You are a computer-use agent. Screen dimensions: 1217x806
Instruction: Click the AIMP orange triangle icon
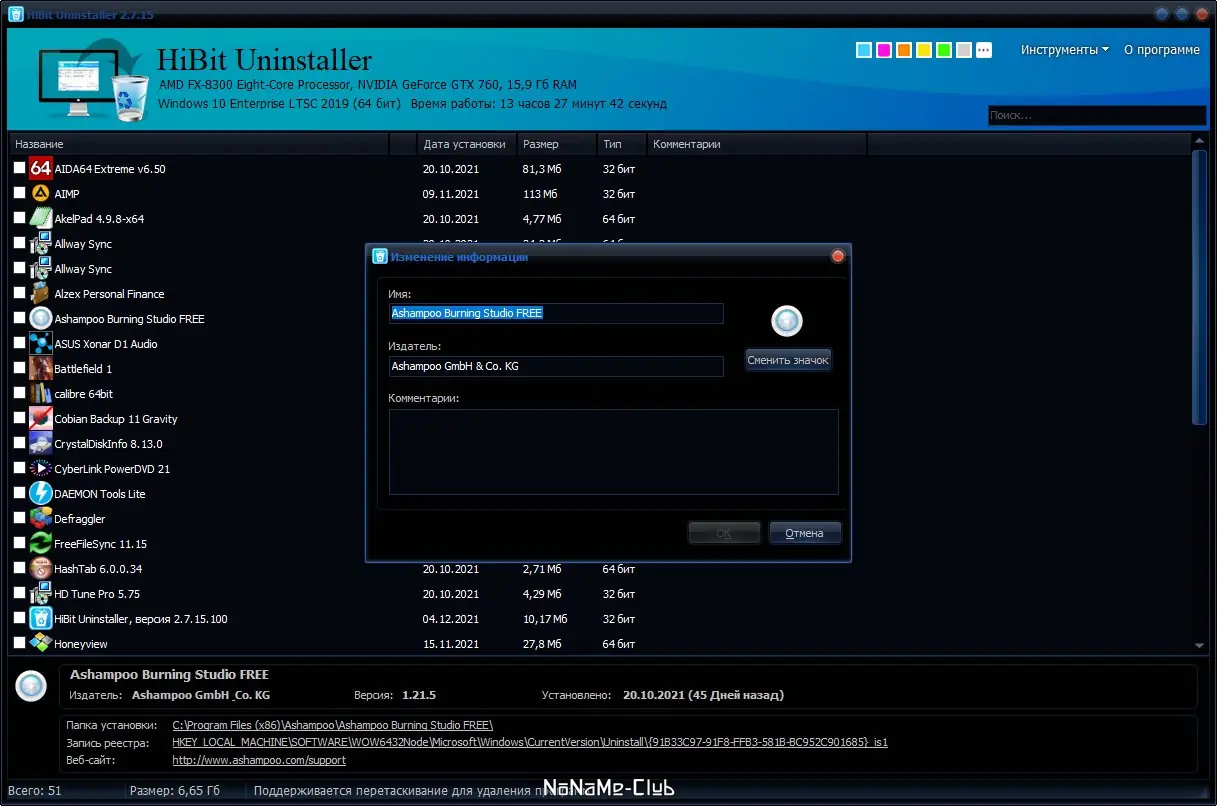pos(41,193)
